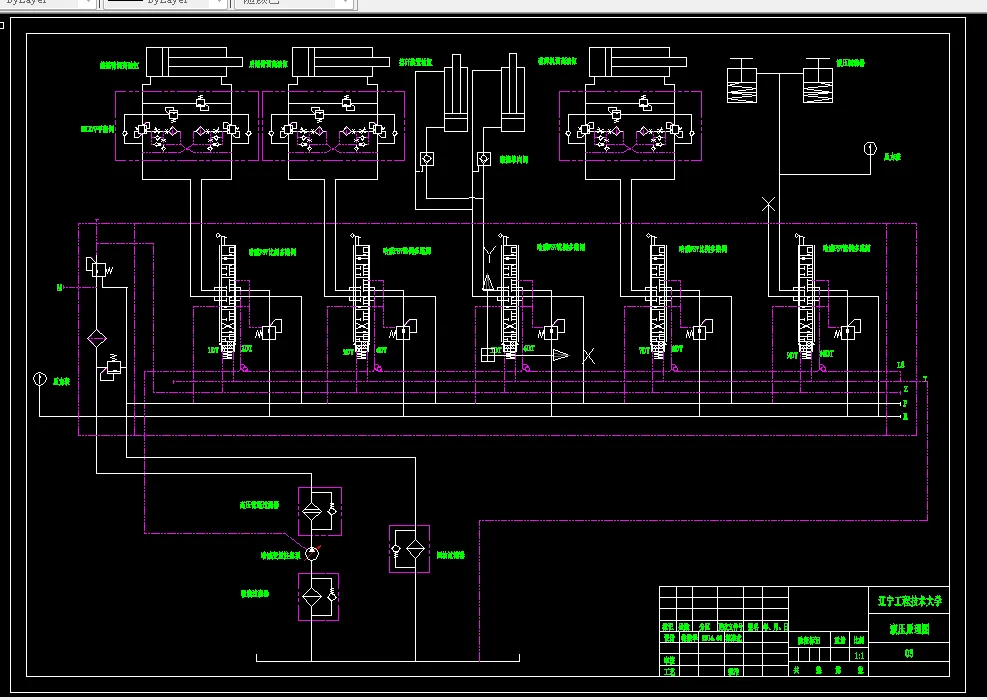Expand the linetype ByLayer dropdown with line sample
Viewport: 987px width, 700px height.
pos(218,3)
